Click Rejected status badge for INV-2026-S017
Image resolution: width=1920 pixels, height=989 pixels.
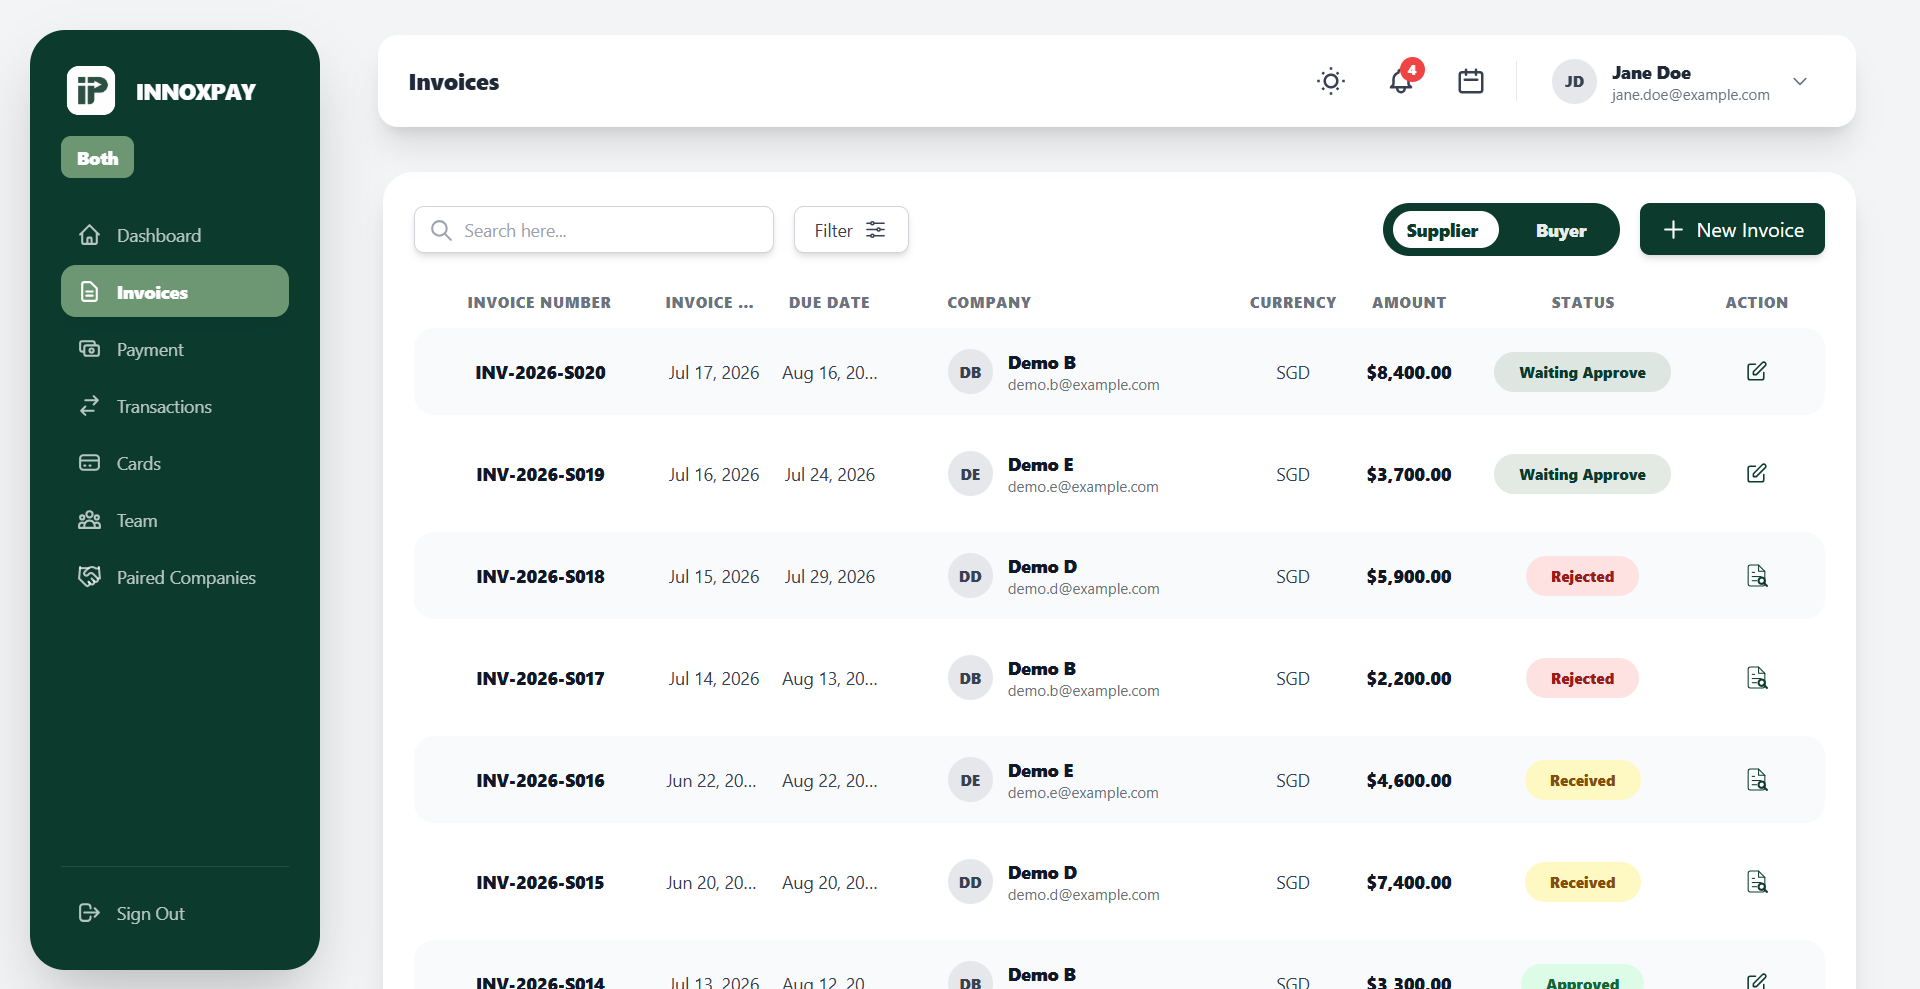[1582, 678]
